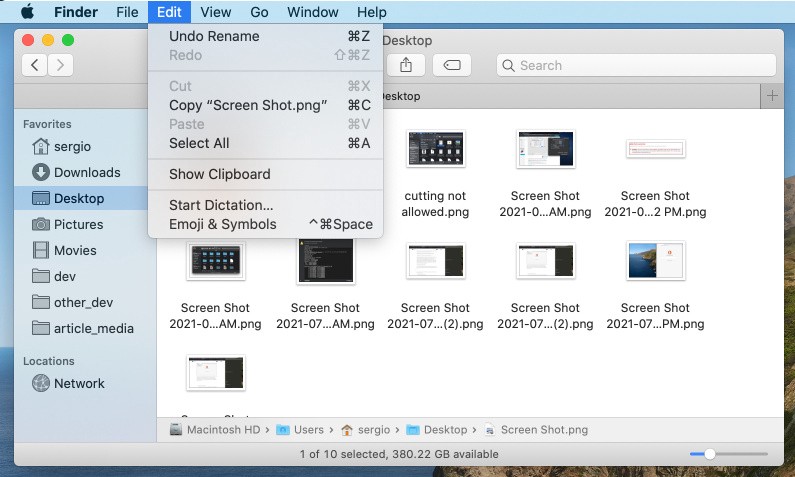Choose Copy "Screen Shot.png" menu item
The width and height of the screenshot is (795, 477).
(248, 105)
